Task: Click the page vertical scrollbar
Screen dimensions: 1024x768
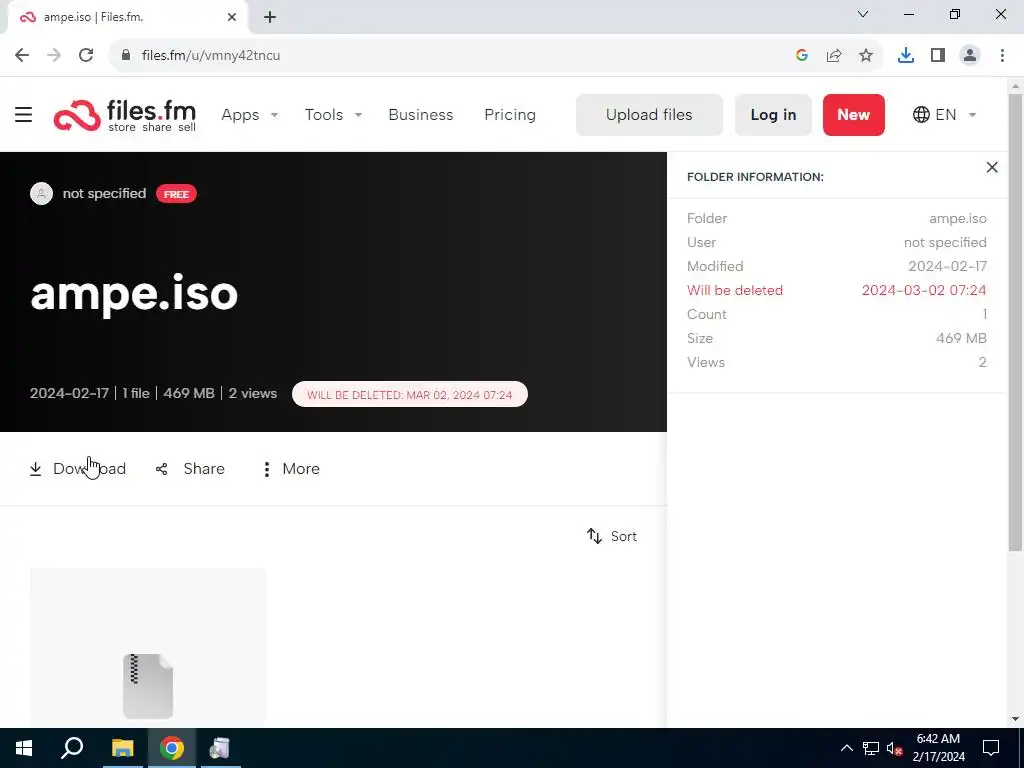Action: (x=1016, y=321)
